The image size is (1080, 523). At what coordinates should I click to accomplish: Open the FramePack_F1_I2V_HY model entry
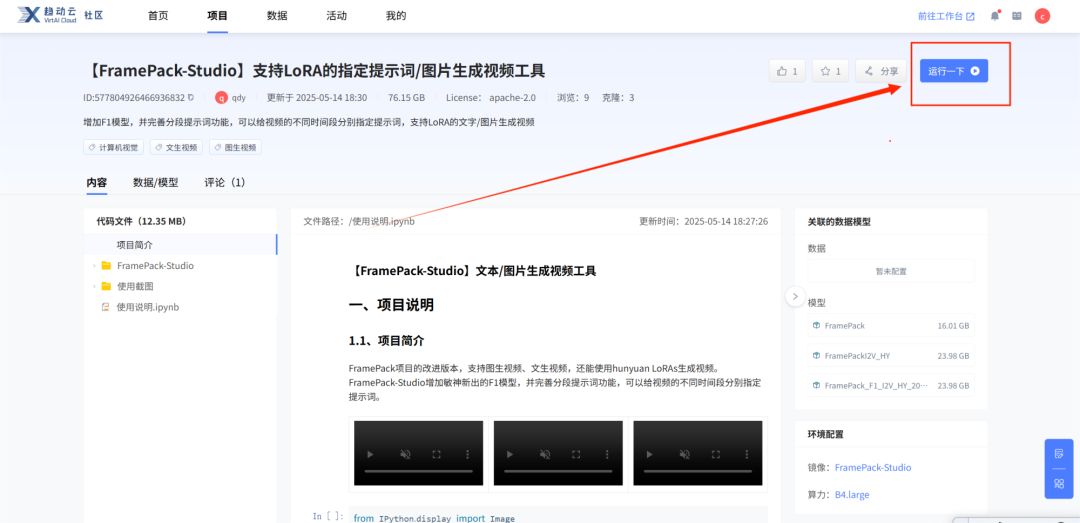point(891,385)
